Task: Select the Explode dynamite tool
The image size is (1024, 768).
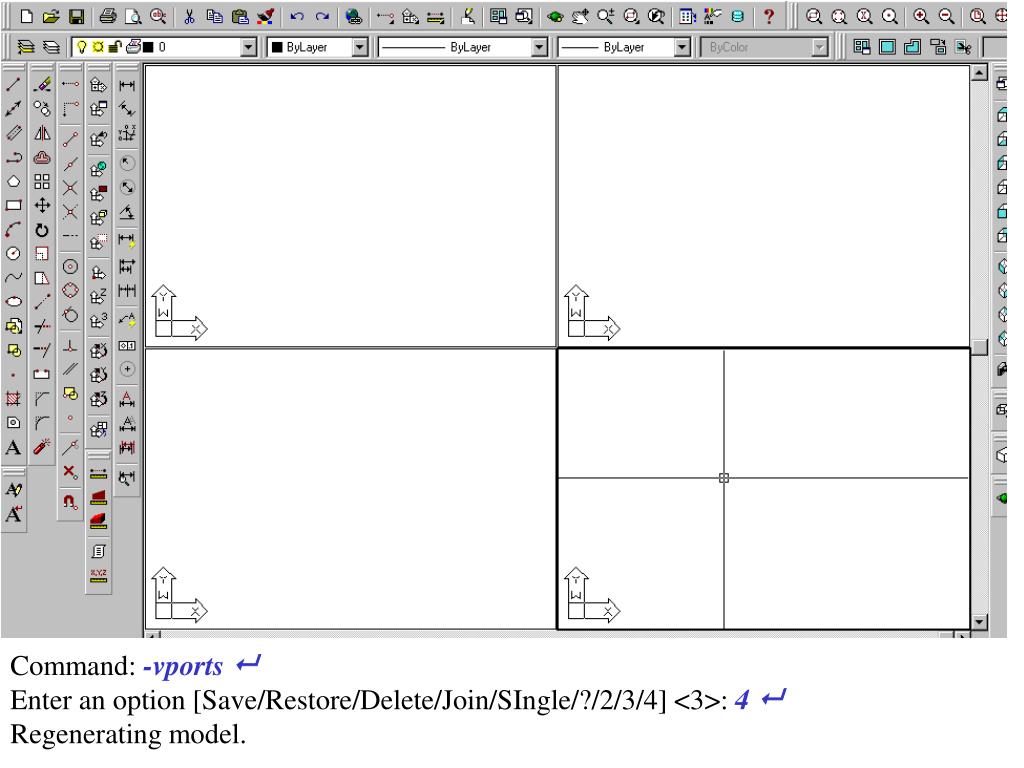Action: click(x=42, y=447)
